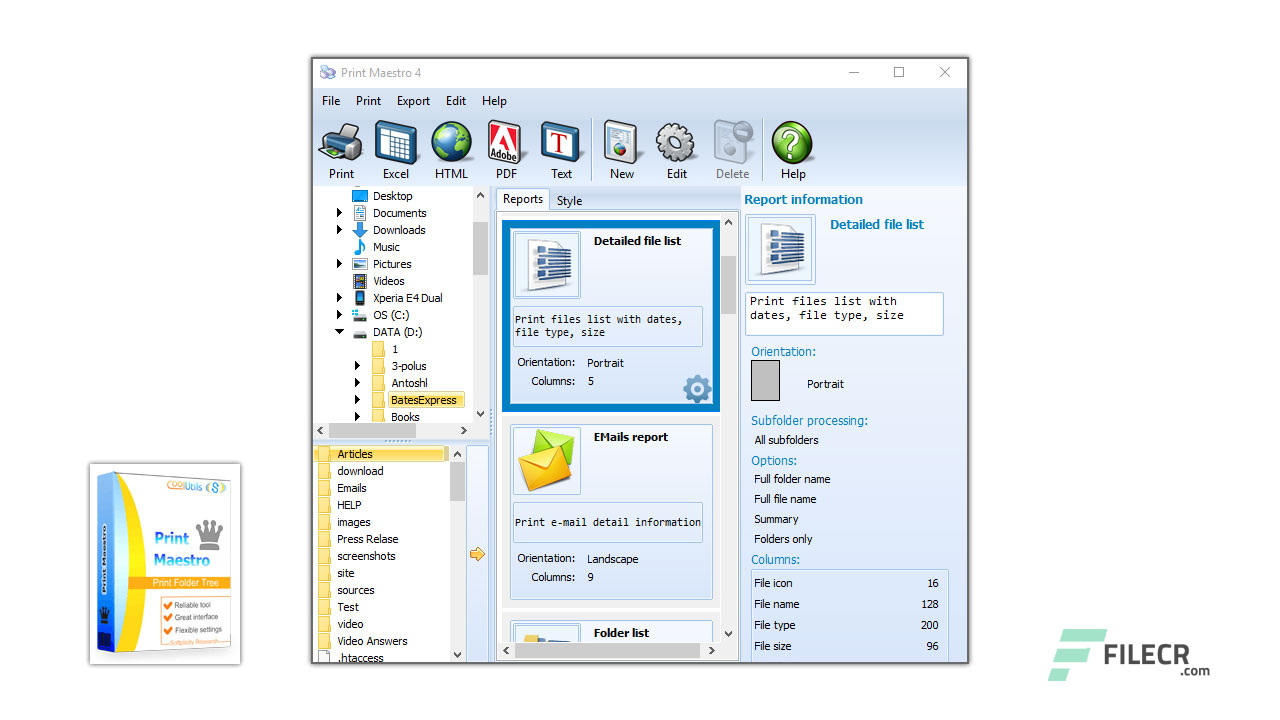Click the Full folder name option
1280x720 pixels.
pos(792,479)
